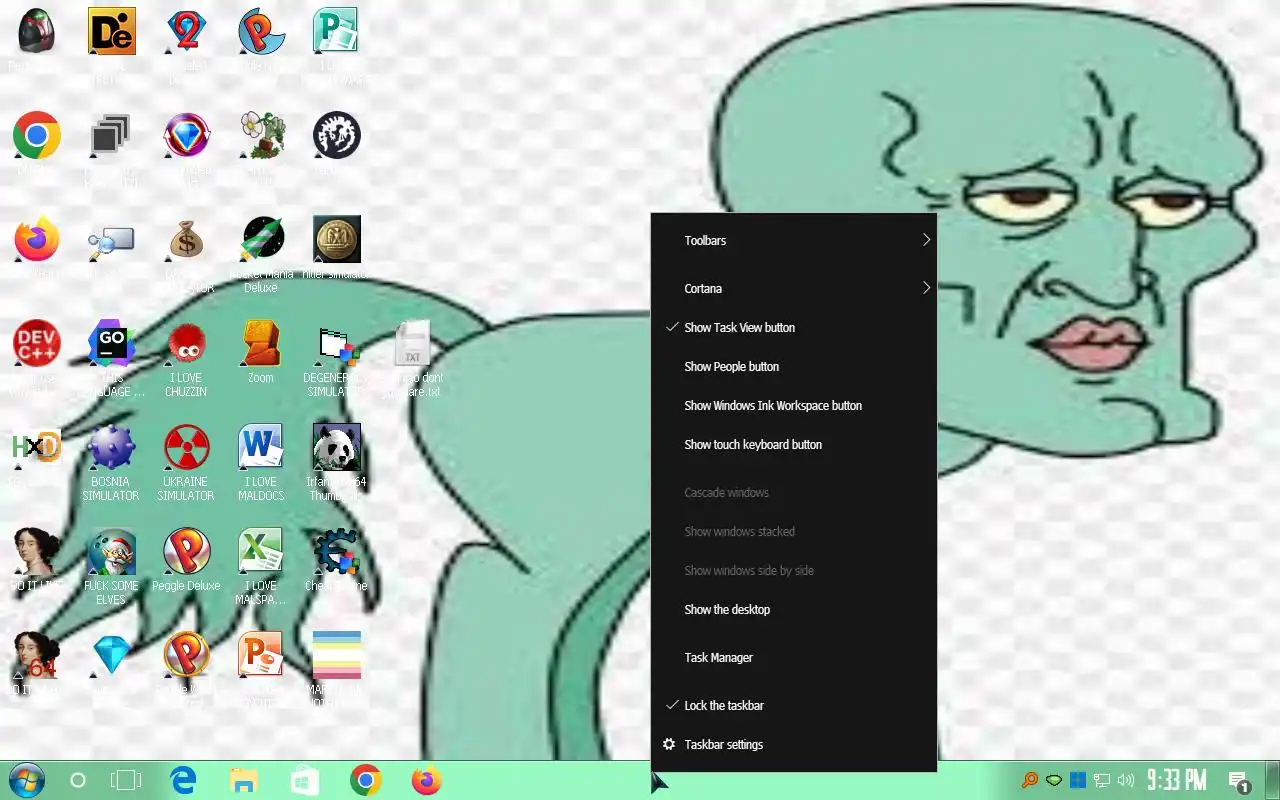This screenshot has width=1280, height=800.
Task: Open the Microsoft Publisher desktop shortcut
Action: click(x=336, y=31)
